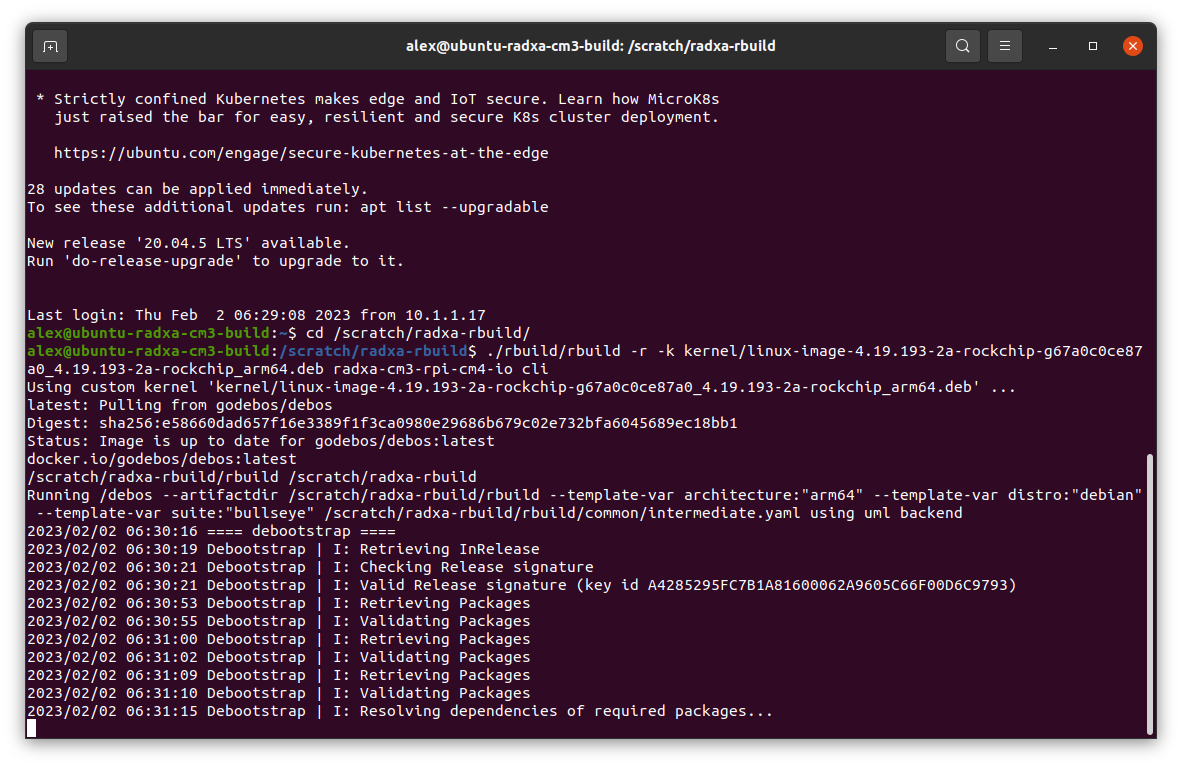
Task: Close the terminal window
Action: click(1133, 46)
